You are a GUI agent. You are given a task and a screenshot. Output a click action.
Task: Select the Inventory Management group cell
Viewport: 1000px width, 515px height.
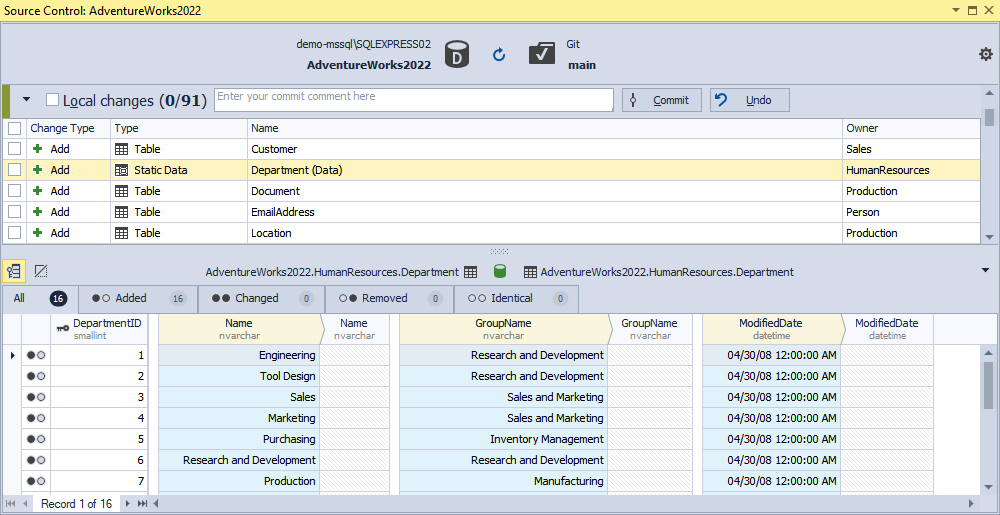(x=503, y=439)
